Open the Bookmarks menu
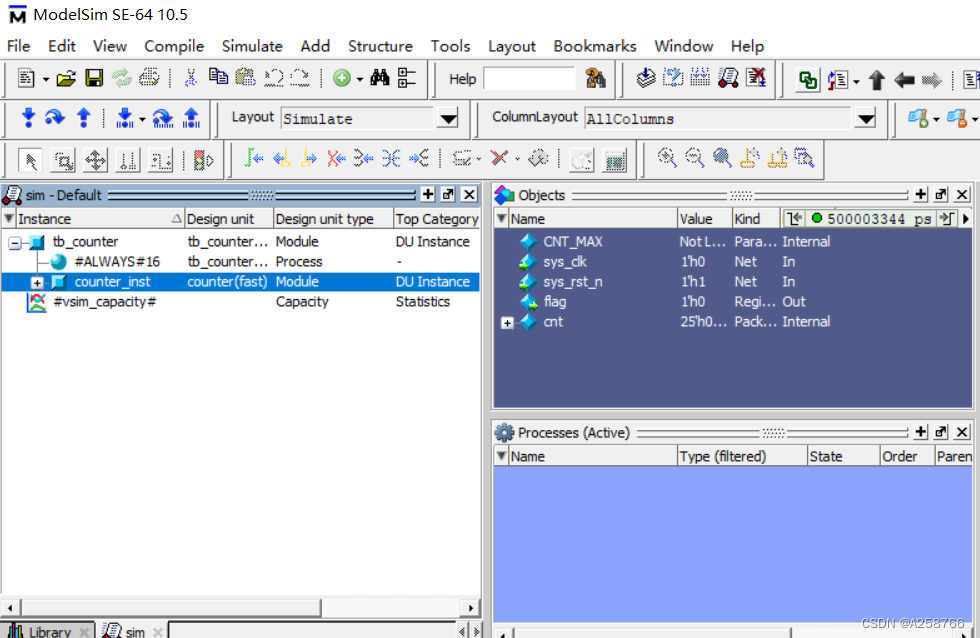 594,46
